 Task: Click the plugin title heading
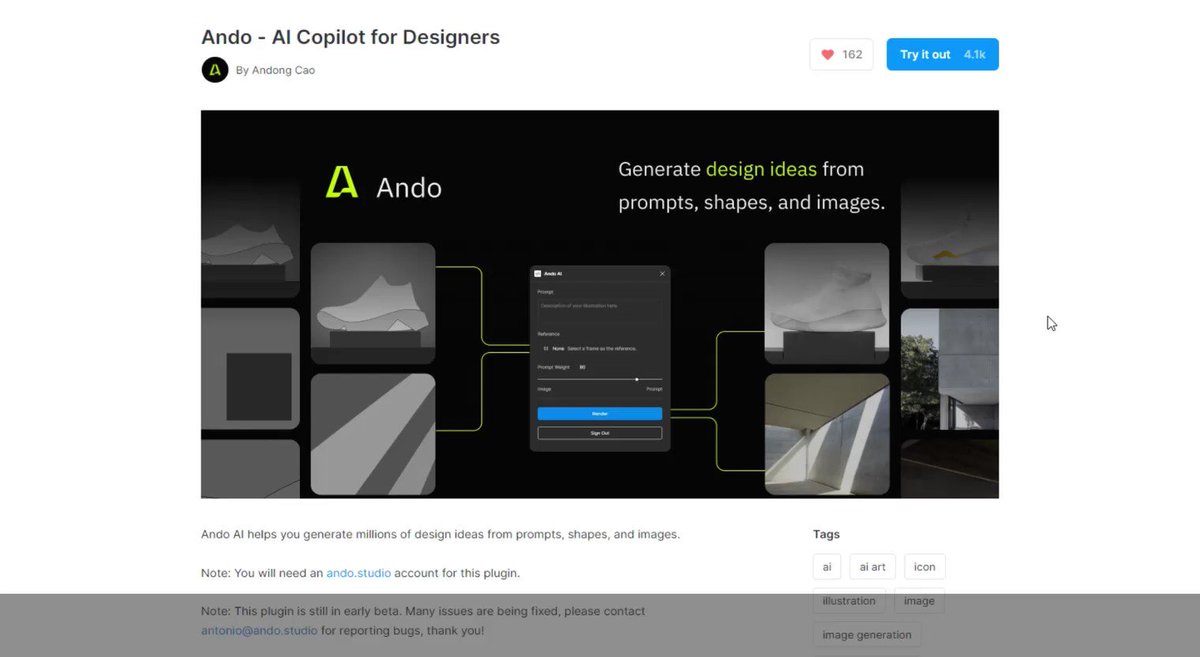(x=351, y=37)
